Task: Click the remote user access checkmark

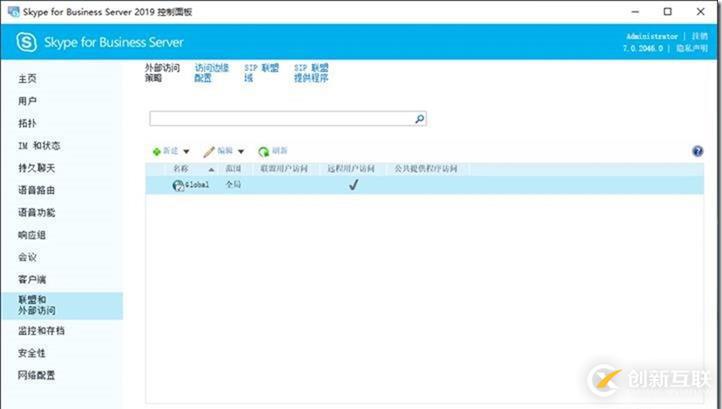Action: pos(353,185)
